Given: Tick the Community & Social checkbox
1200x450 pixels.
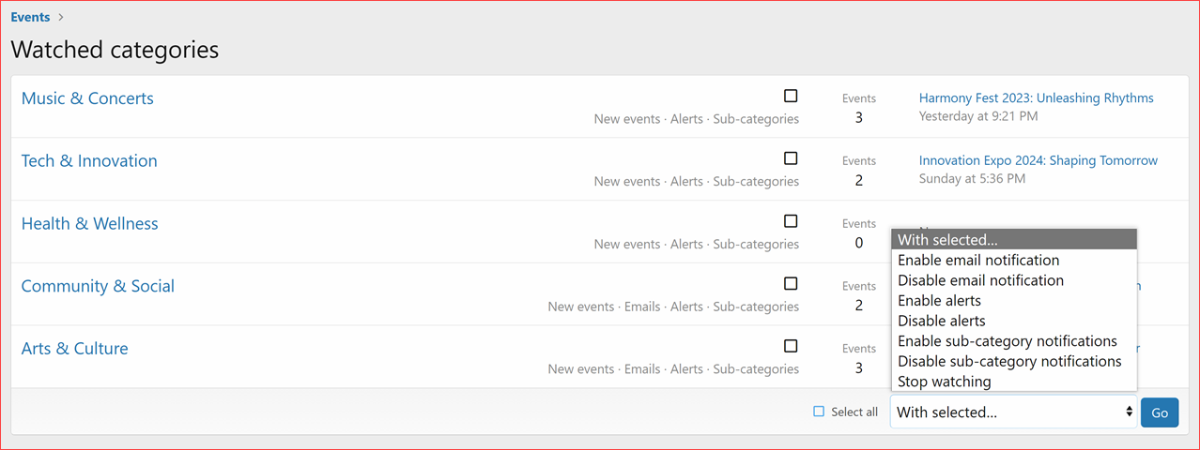Looking at the screenshot, I should click(791, 283).
